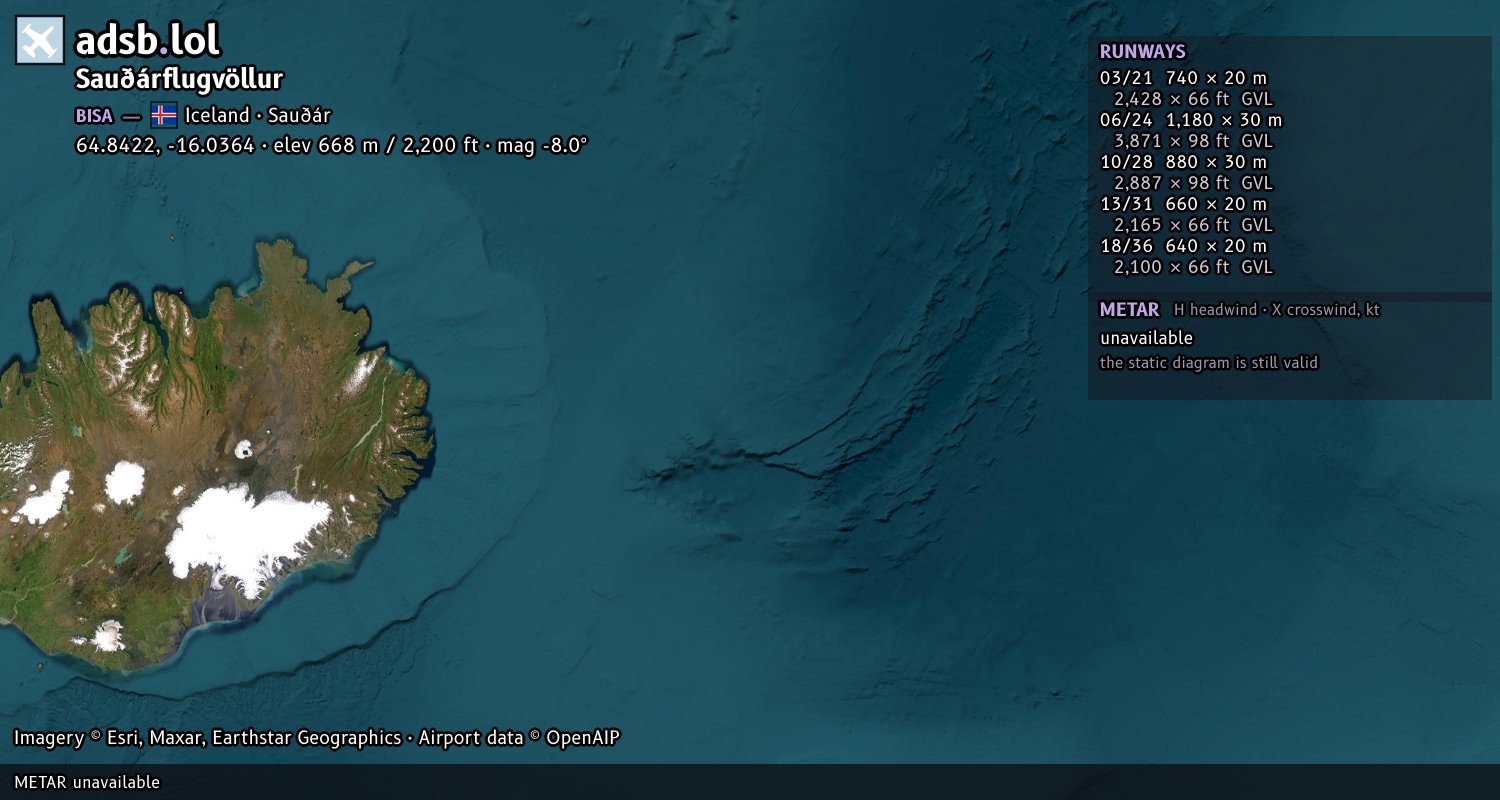Image resolution: width=1500 pixels, height=800 pixels.
Task: Select runway row "10/28 880 × 30 m"
Action: [x=1184, y=162]
